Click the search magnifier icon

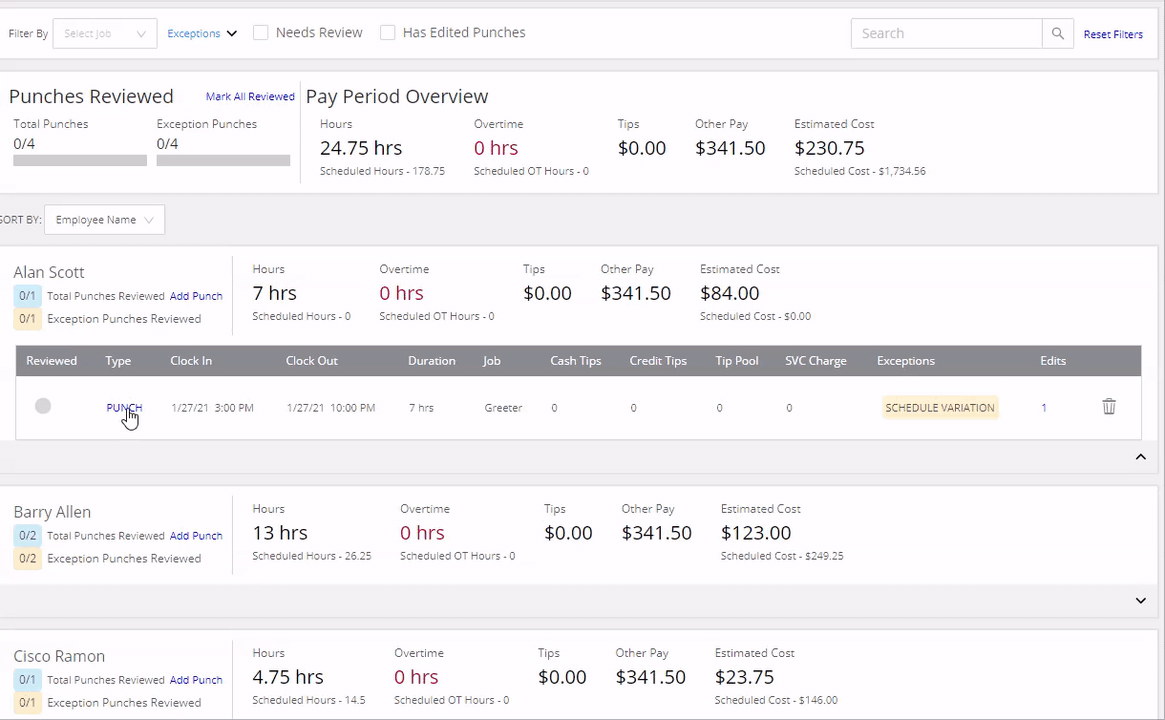[1057, 33]
